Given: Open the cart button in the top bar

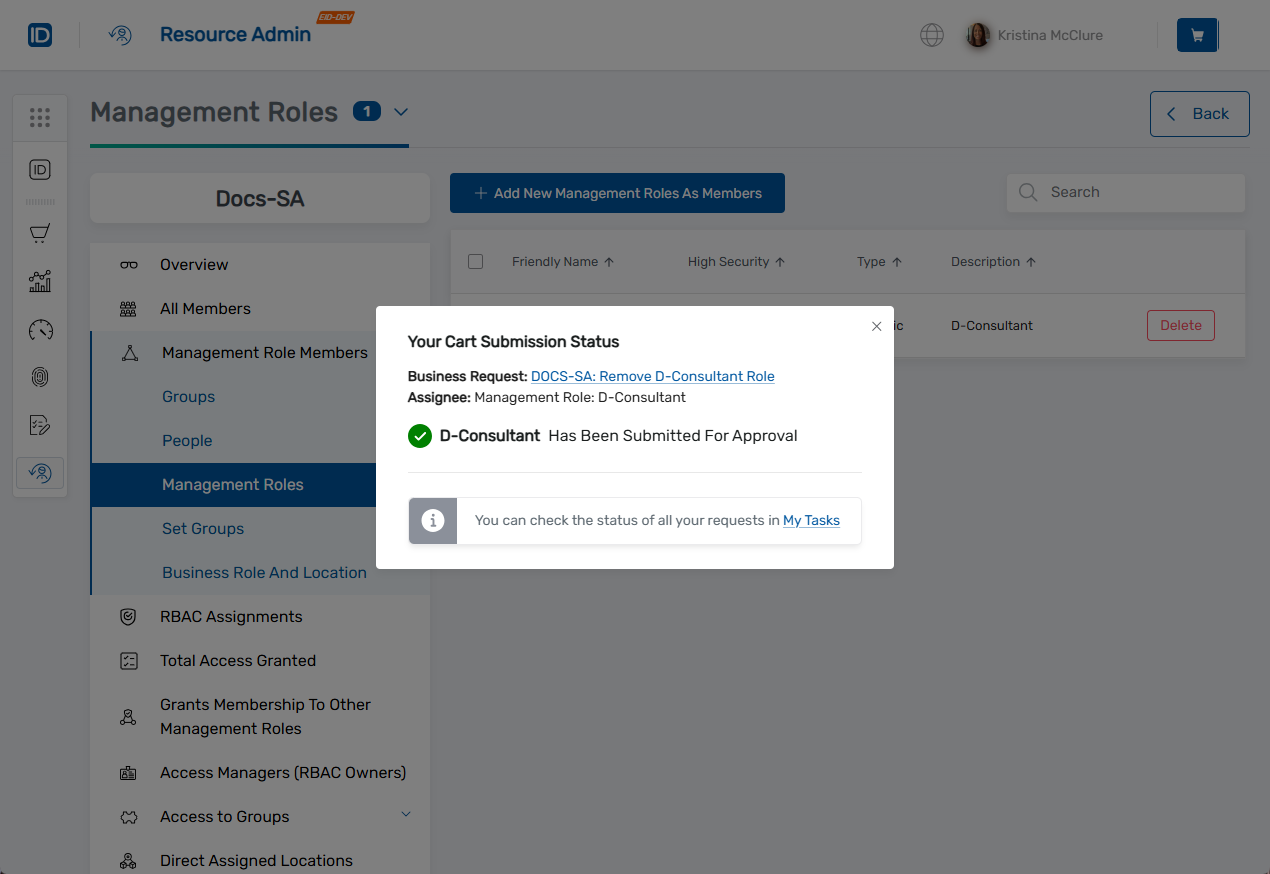Looking at the screenshot, I should click(x=1197, y=34).
